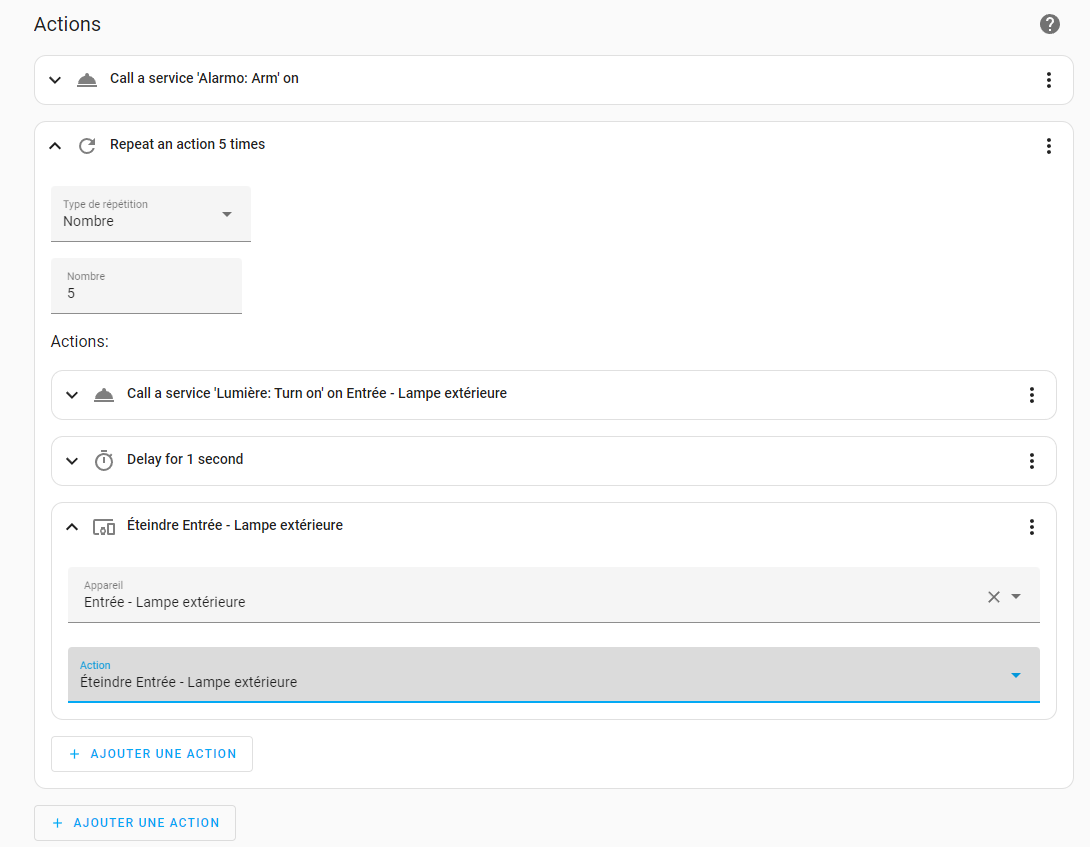The width and height of the screenshot is (1090, 847).
Task: Click the Nombre input field showing 5
Action: (x=147, y=286)
